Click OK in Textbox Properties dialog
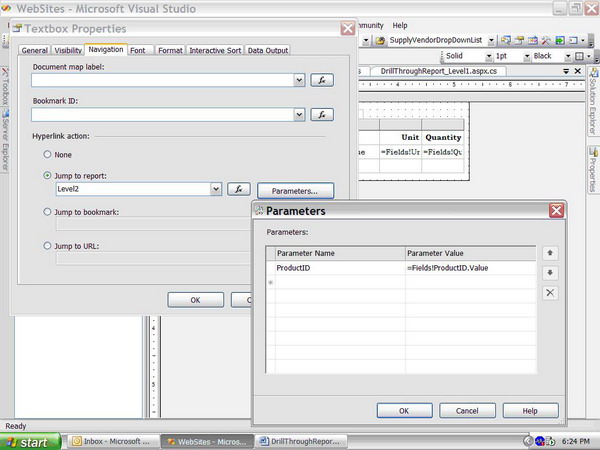 pos(196,300)
